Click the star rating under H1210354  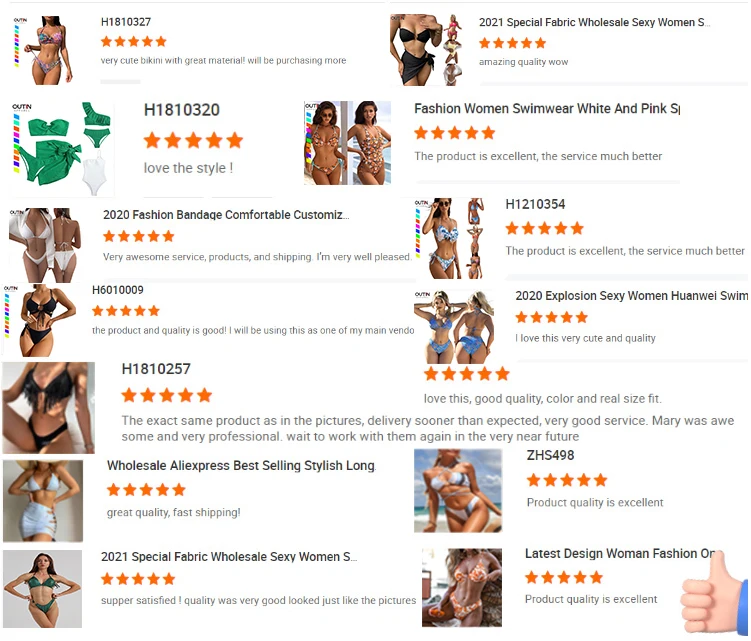545,229
